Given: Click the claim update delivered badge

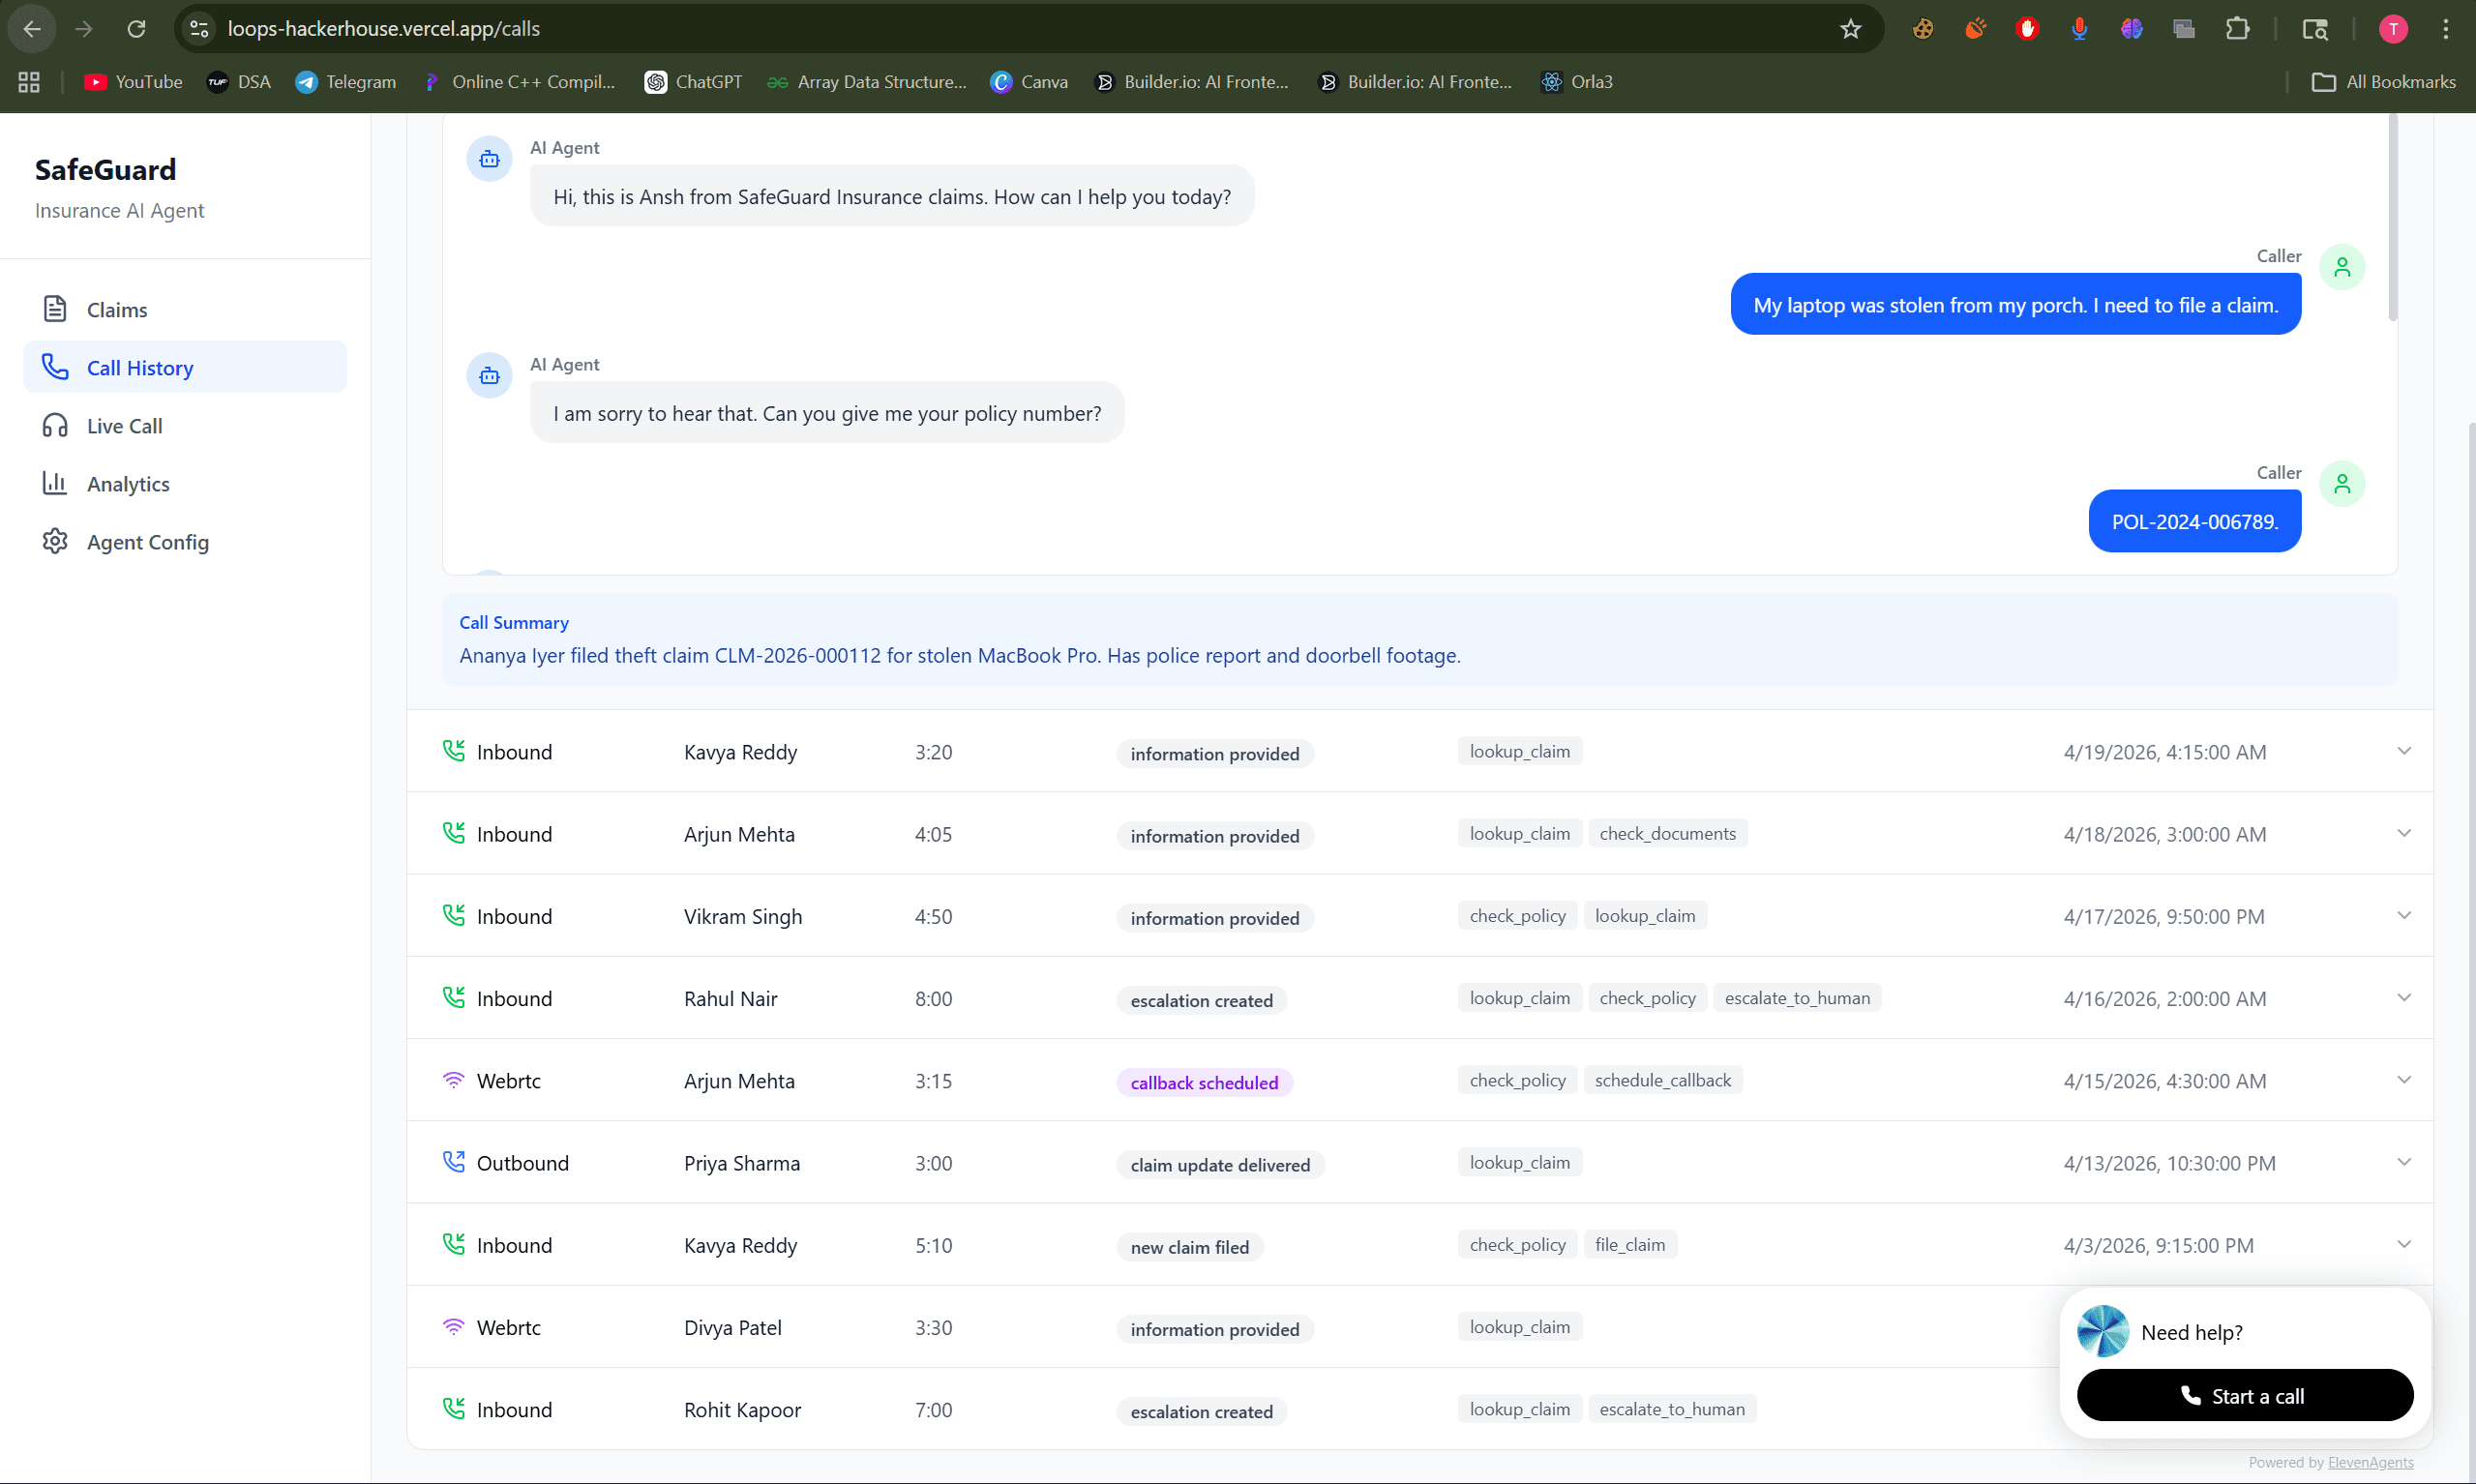Looking at the screenshot, I should click(x=1220, y=1165).
